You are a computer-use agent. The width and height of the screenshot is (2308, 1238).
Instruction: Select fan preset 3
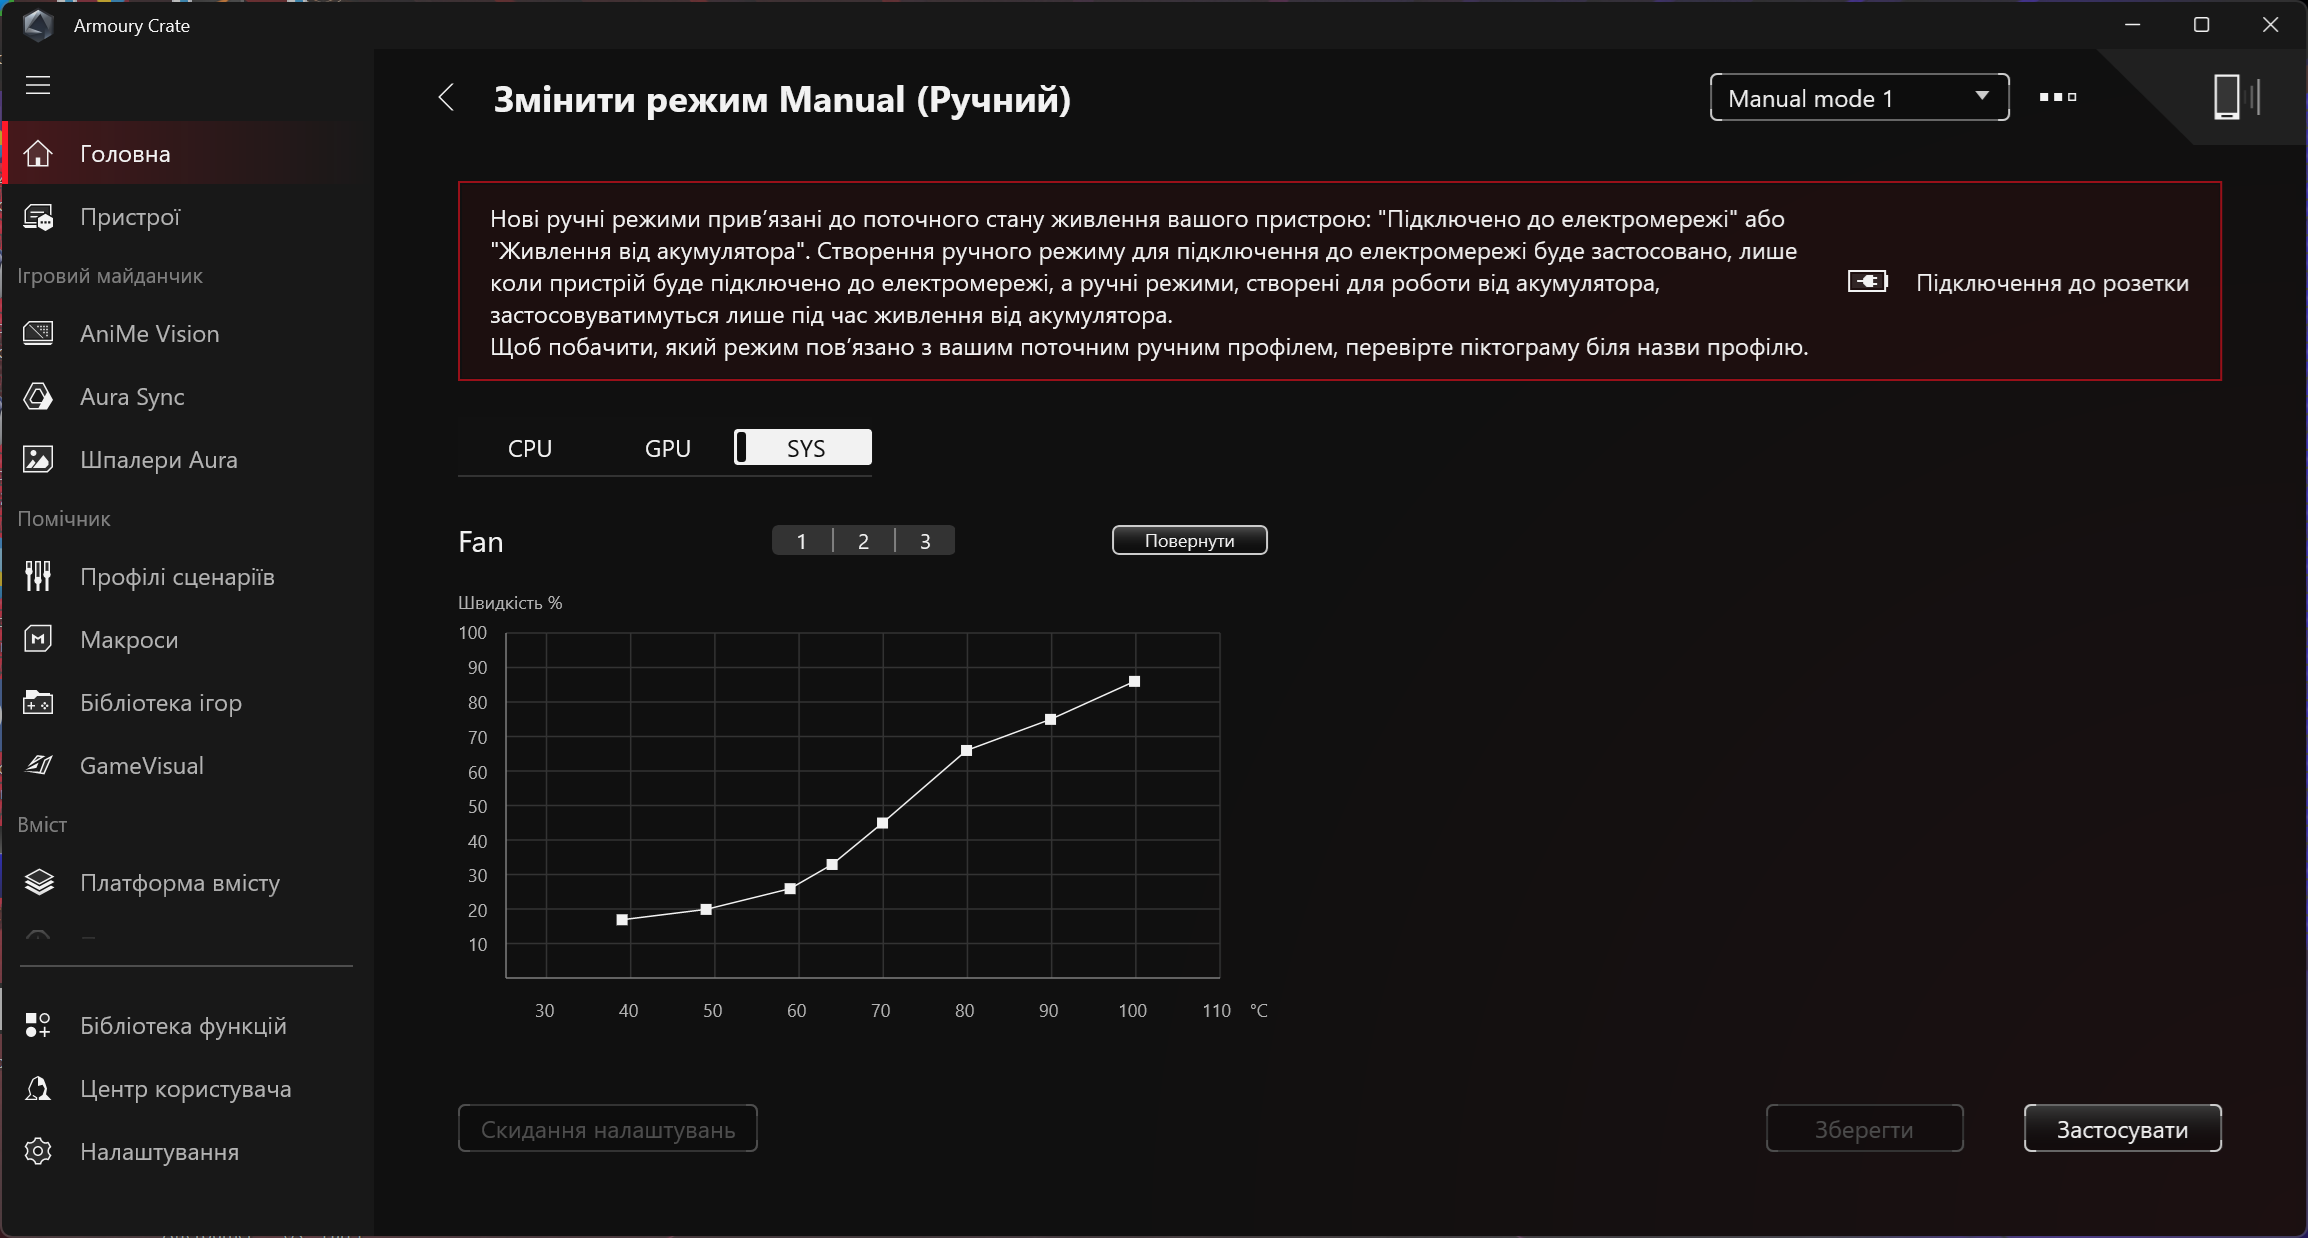coord(925,541)
